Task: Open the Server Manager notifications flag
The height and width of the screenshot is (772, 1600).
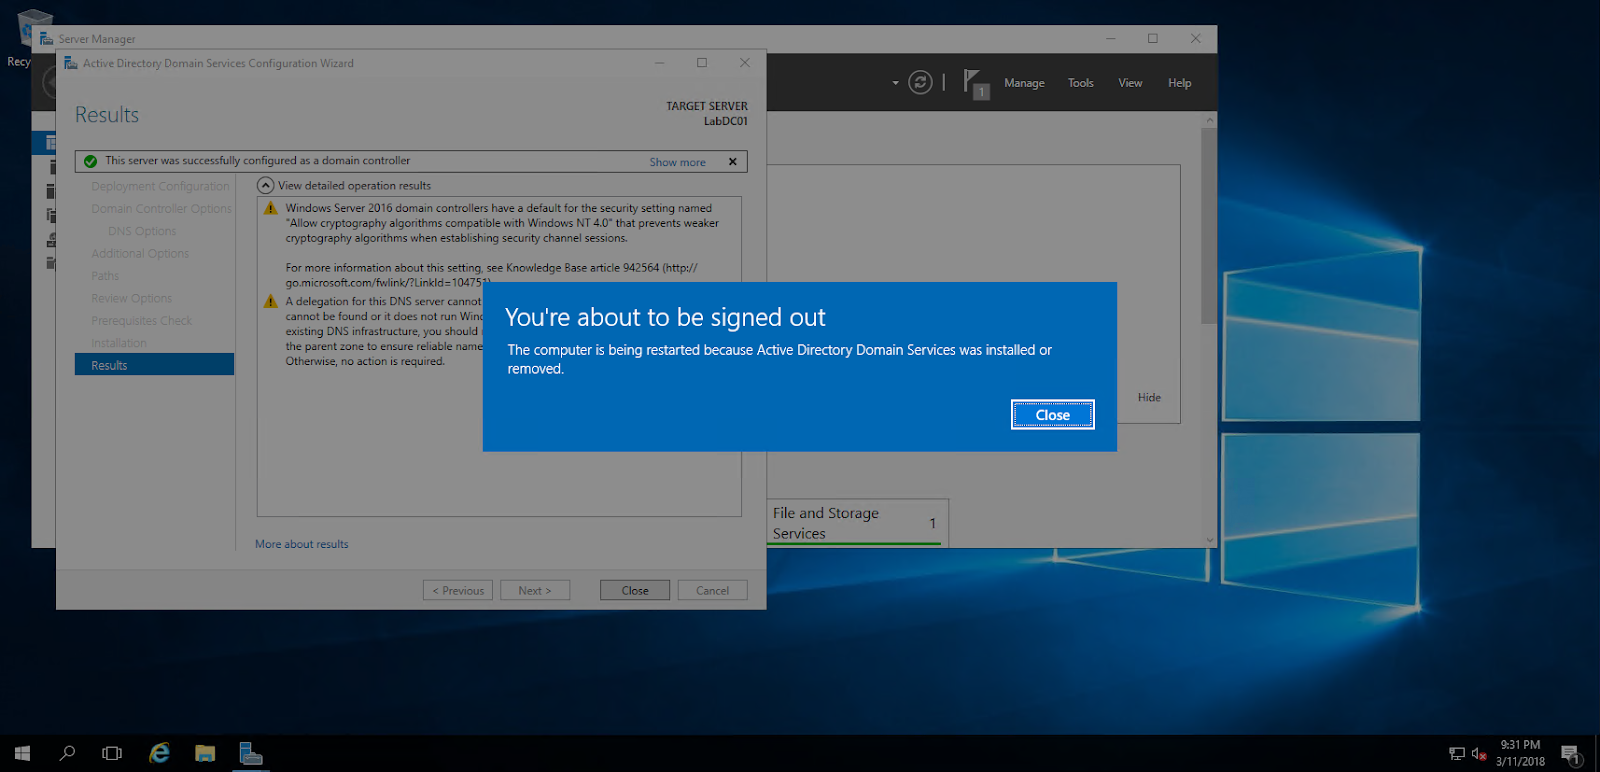Action: click(975, 83)
